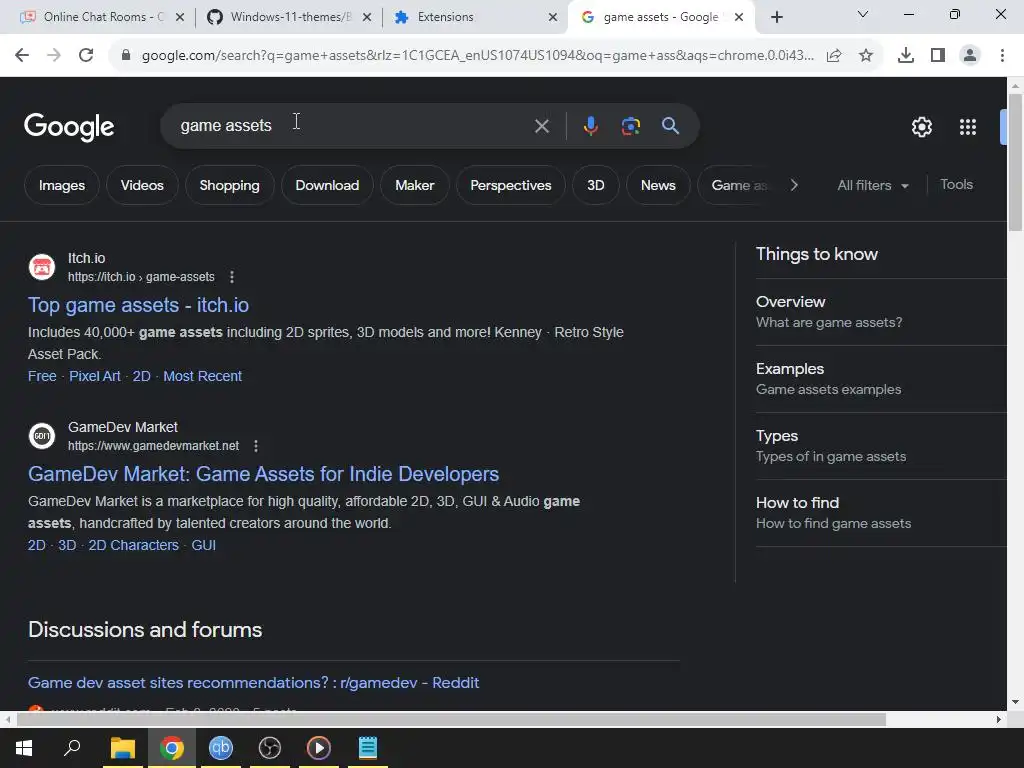
Task: Select the Download filter chip
Action: (x=327, y=185)
